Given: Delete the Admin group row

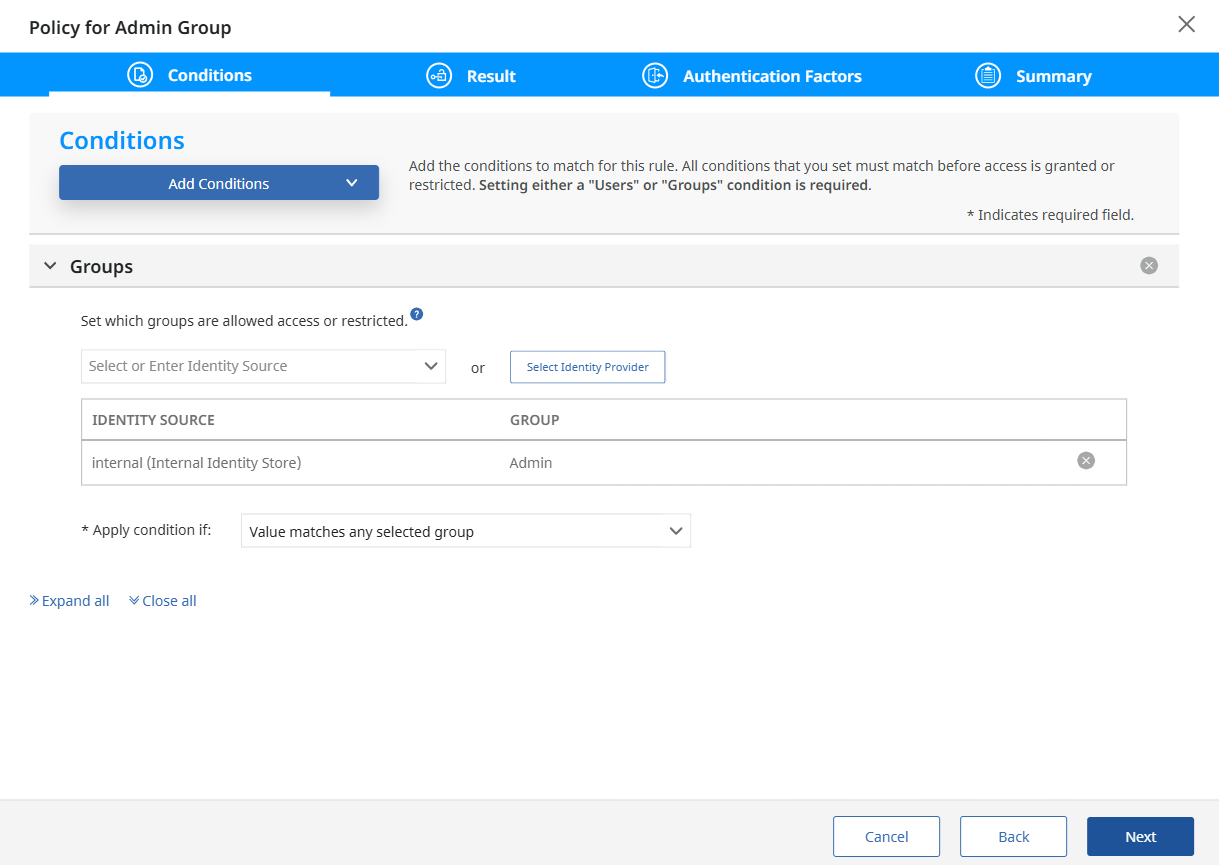Looking at the screenshot, I should [x=1085, y=461].
